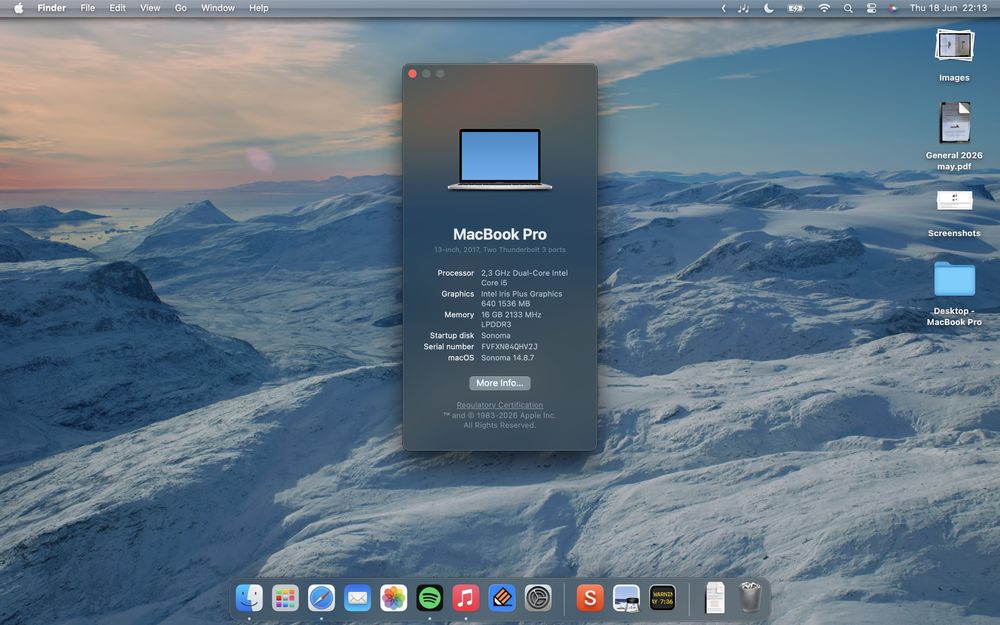Click the More Info... button

(499, 383)
